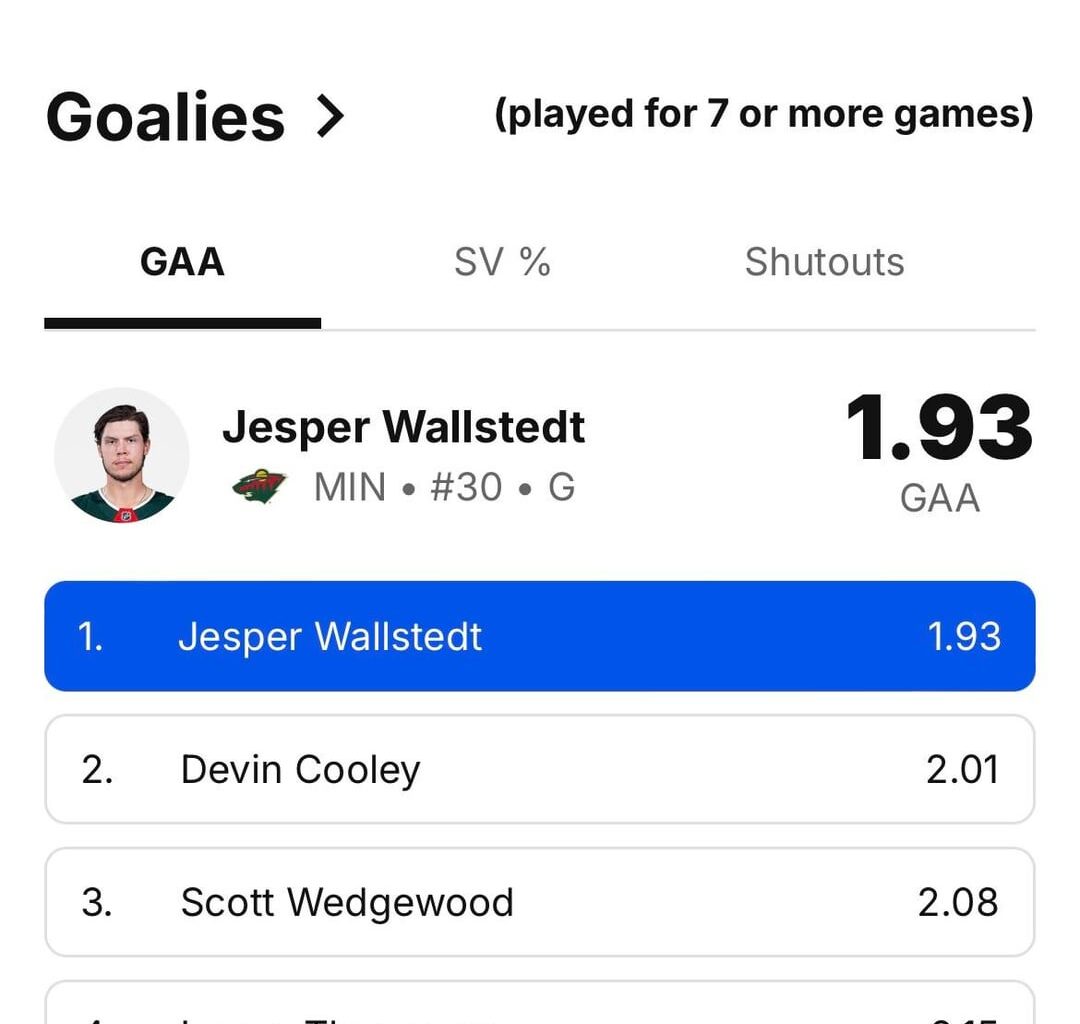Screen dimensions: 1080x1024
Task: Select the GAA tab
Action: point(182,262)
